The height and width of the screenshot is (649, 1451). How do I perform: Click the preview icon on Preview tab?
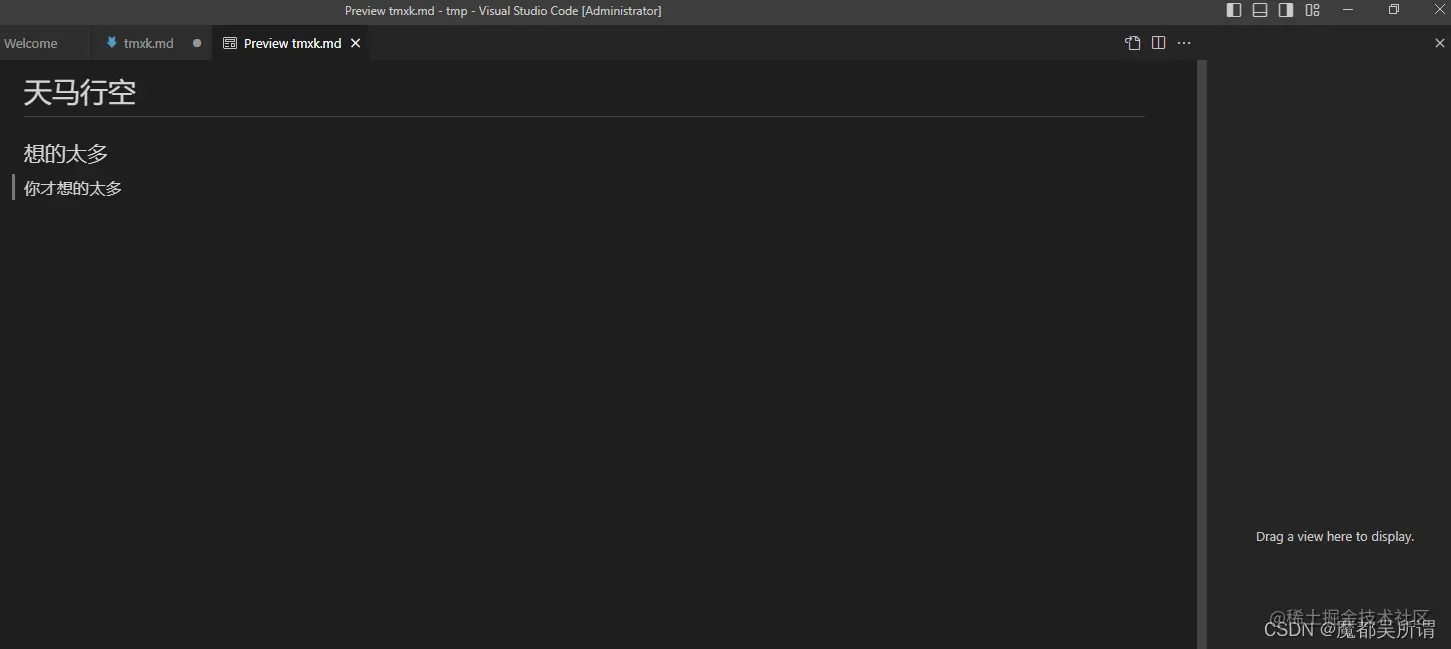coord(230,43)
